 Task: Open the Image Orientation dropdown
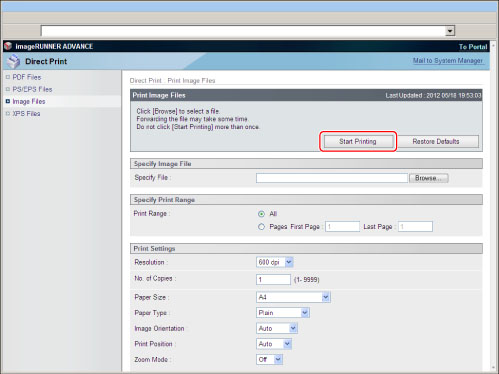coord(277,328)
